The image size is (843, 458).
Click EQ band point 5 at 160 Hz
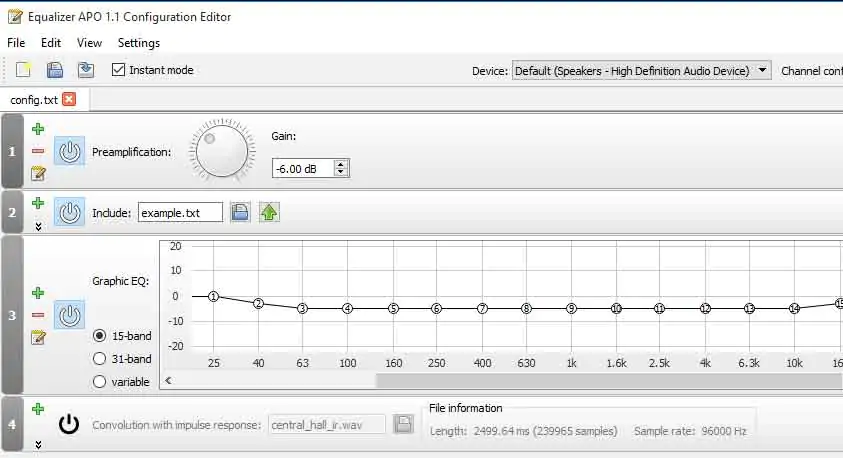point(393,309)
